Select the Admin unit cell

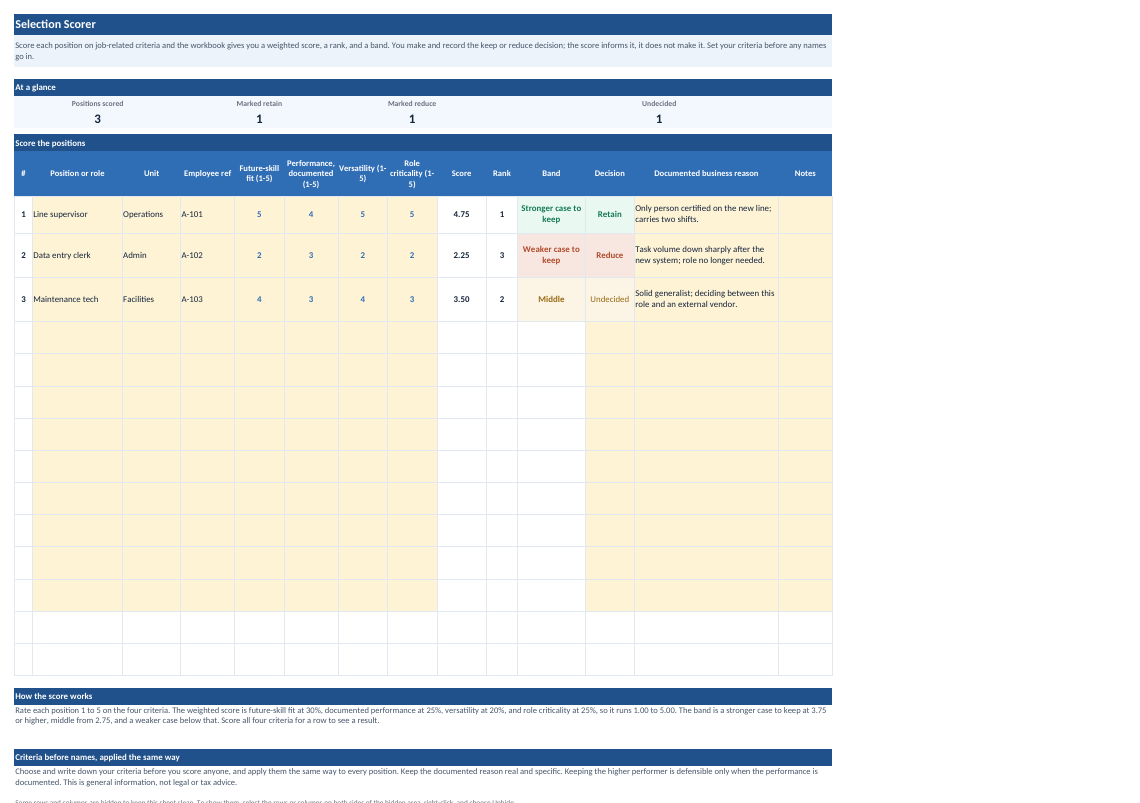tap(151, 255)
